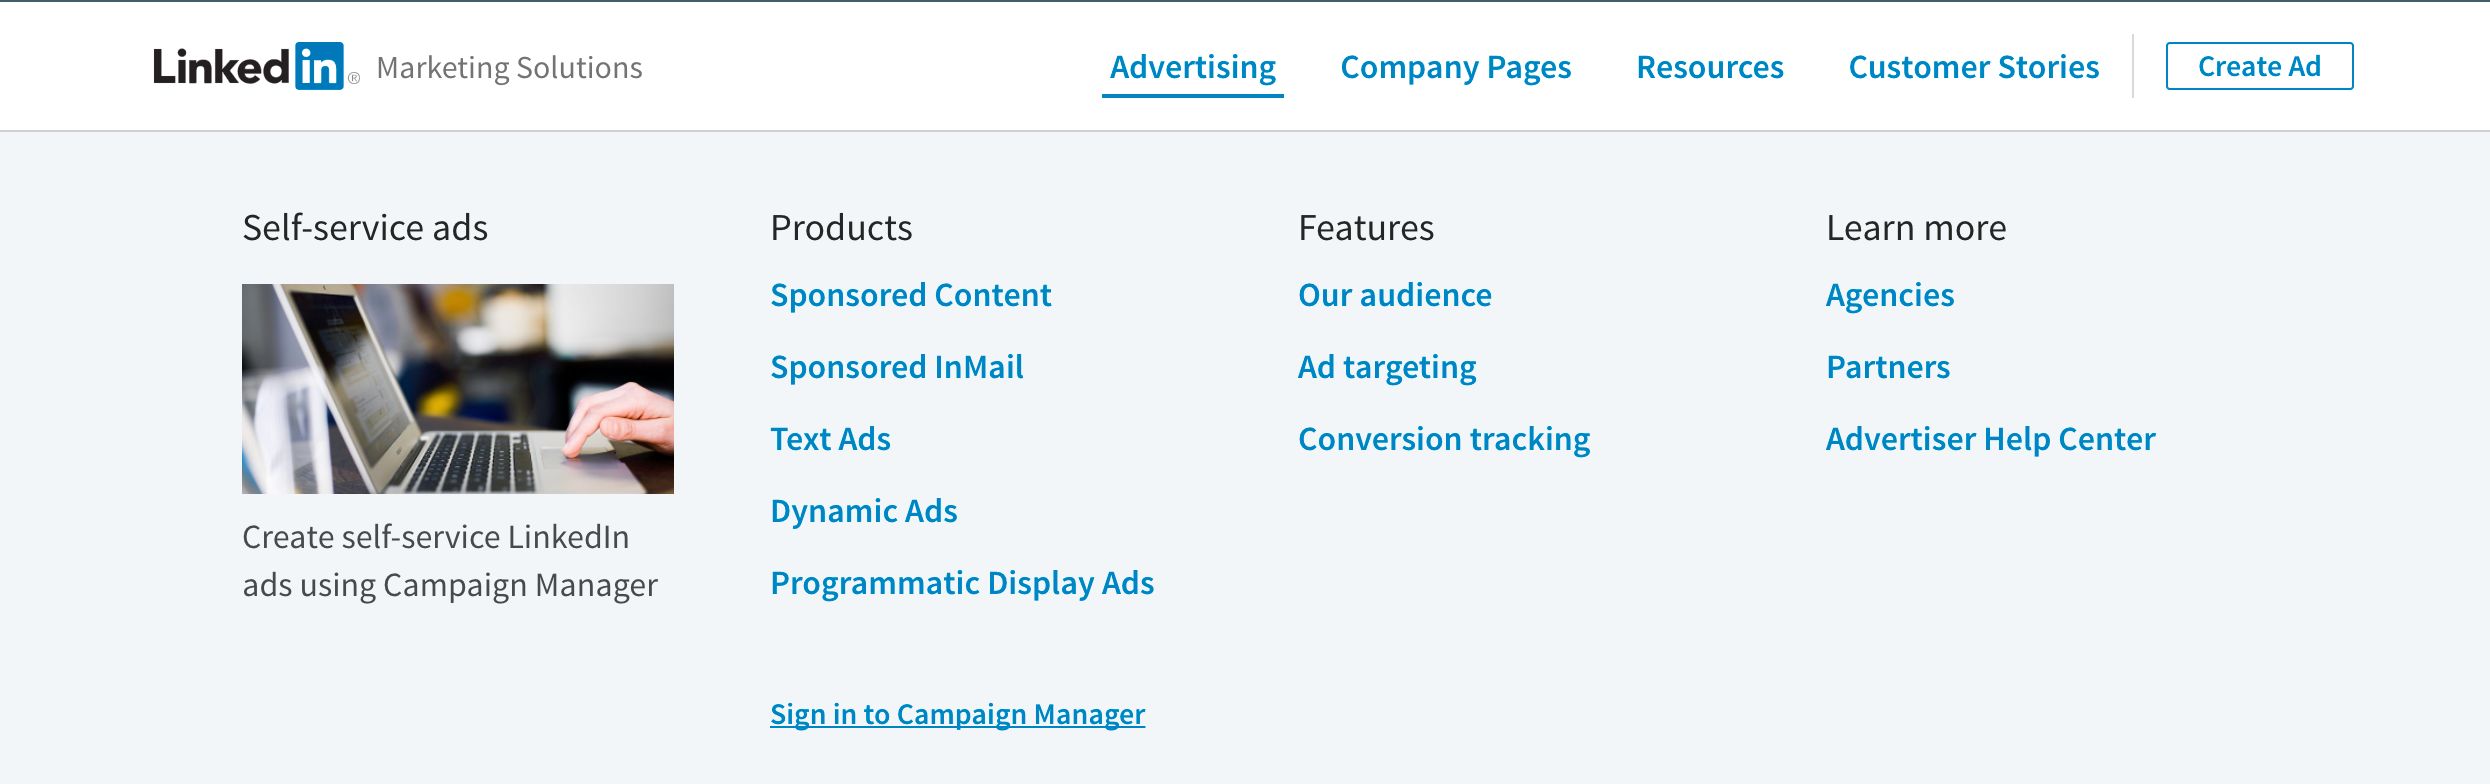Open the Ad targeting link
Image resolution: width=2490 pixels, height=784 pixels.
[x=1386, y=367]
